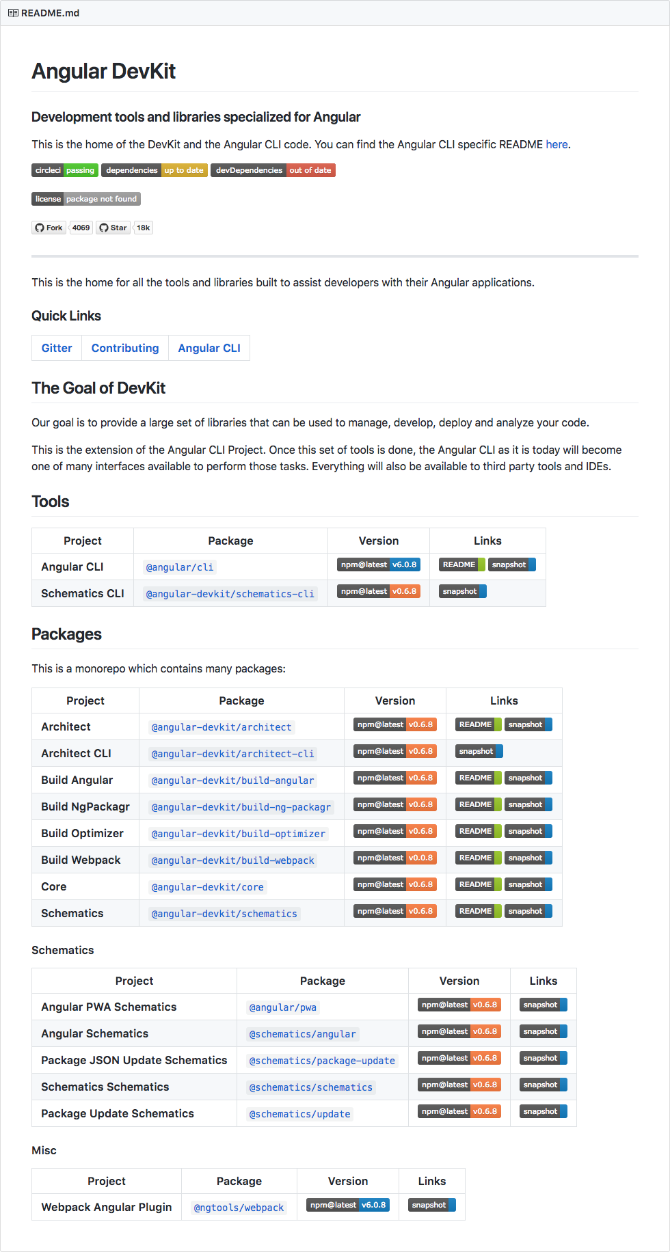Click the @angular/cli package link
Screen dimensions: 670x1252
(180, 567)
